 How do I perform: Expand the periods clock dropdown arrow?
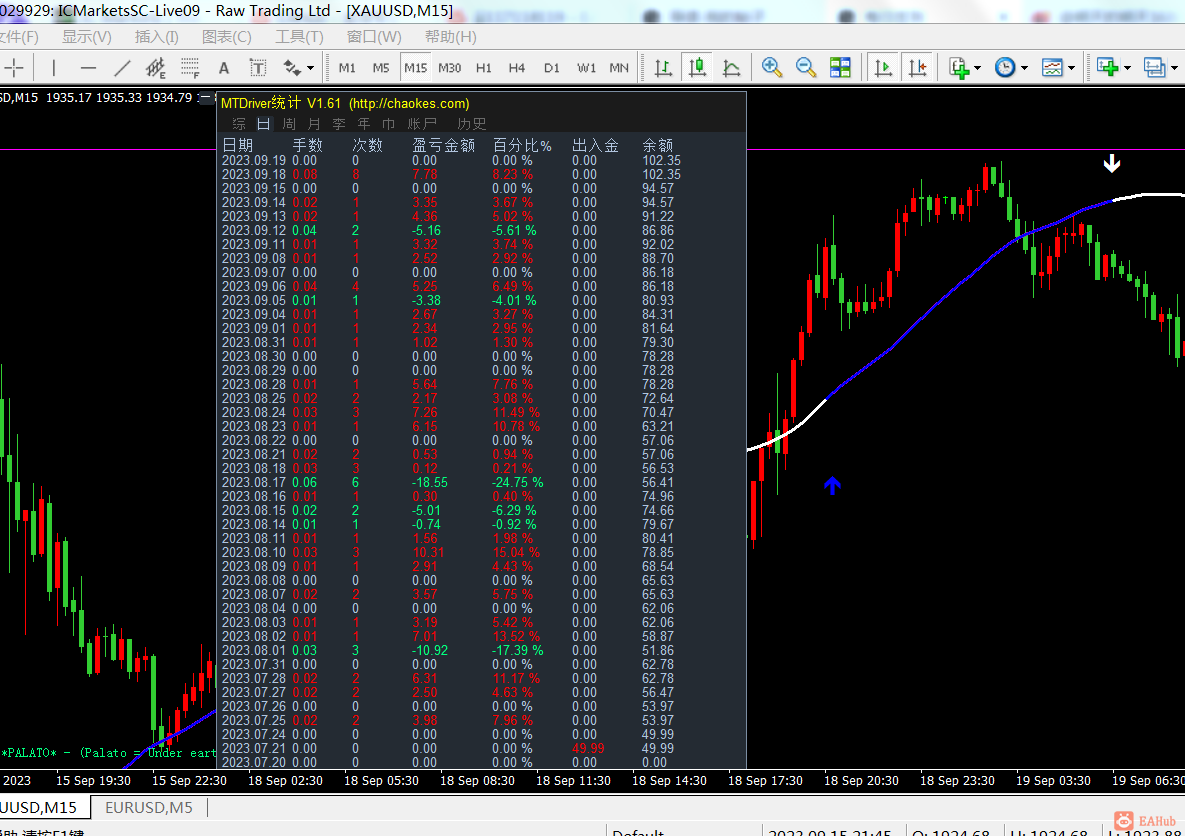(1024, 68)
